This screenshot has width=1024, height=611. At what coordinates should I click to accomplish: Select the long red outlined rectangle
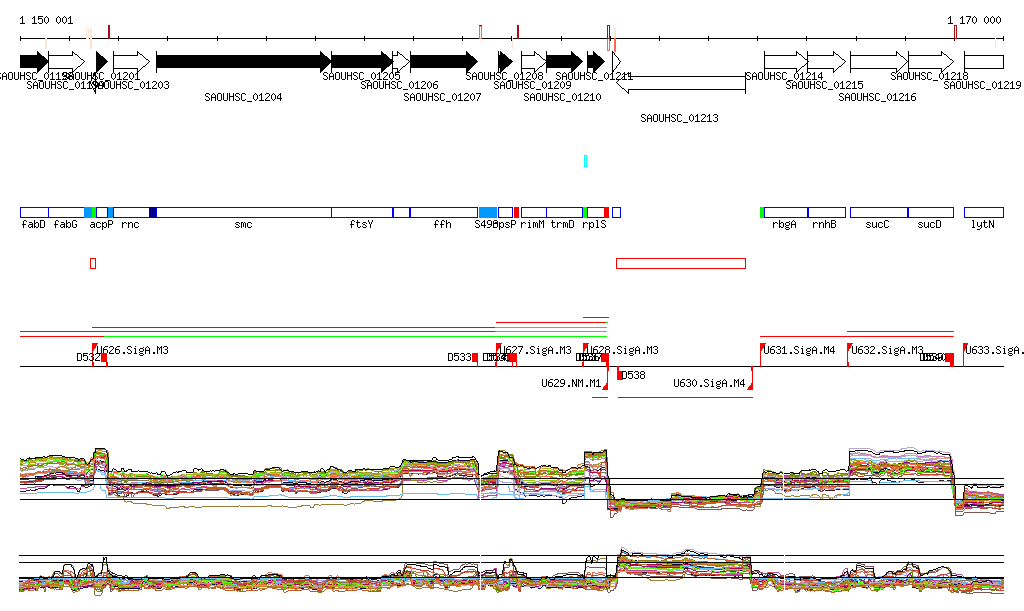pos(680,263)
